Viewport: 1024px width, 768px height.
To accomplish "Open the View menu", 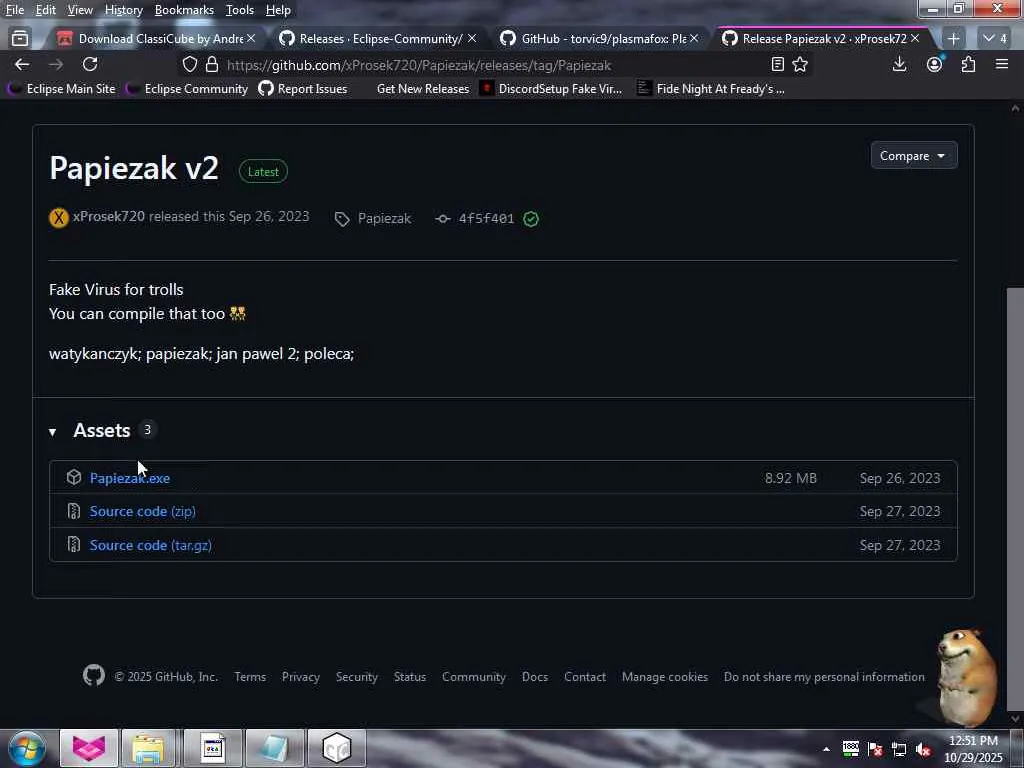I will point(80,10).
